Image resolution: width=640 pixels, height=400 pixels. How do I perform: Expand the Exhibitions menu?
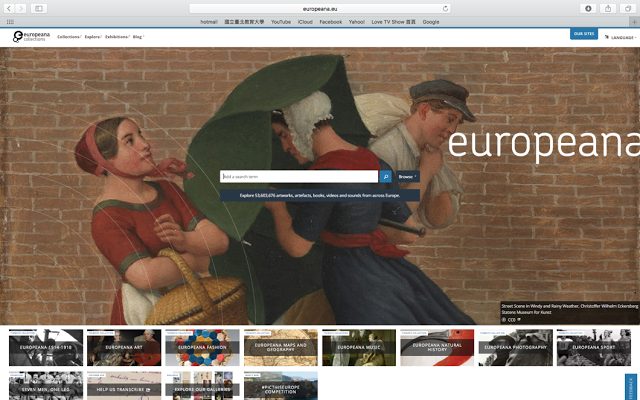117,37
